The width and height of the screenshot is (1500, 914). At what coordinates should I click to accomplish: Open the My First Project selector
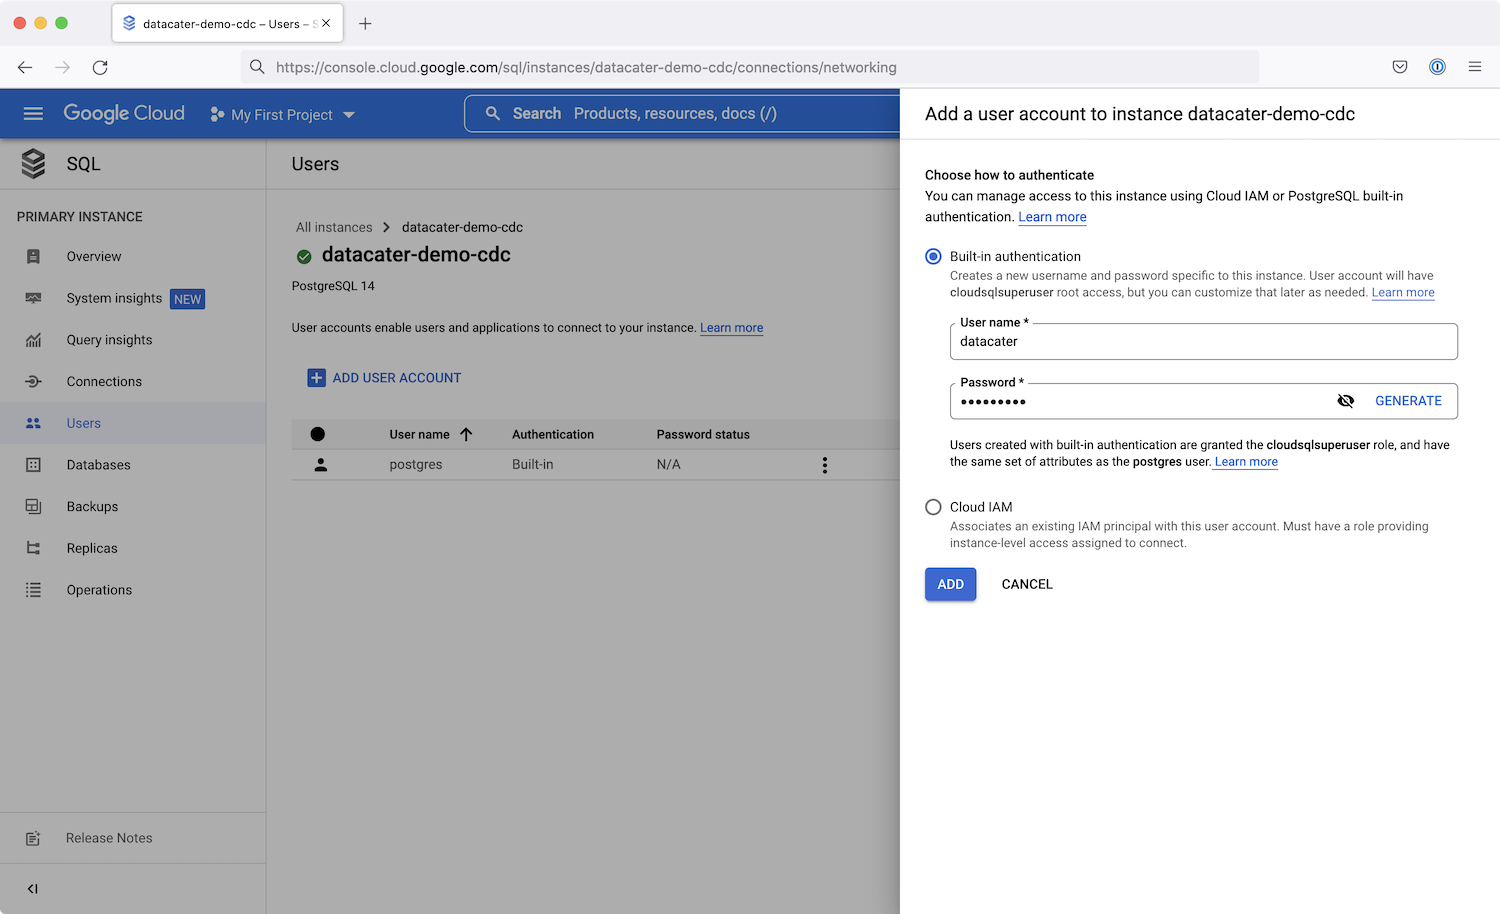(x=282, y=115)
